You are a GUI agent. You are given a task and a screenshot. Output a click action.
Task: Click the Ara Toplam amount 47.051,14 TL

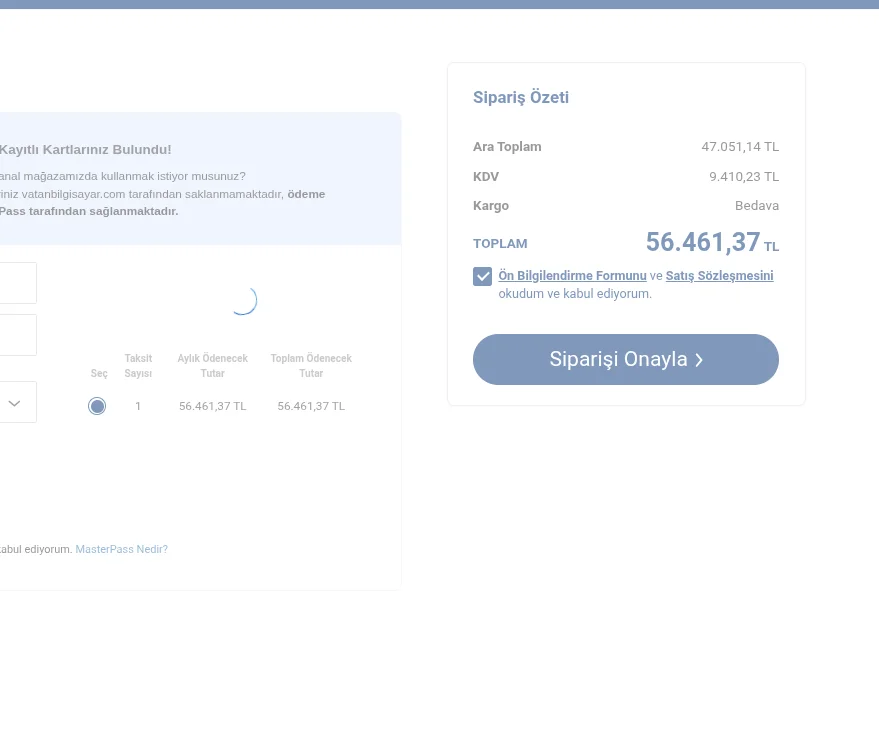pos(739,147)
